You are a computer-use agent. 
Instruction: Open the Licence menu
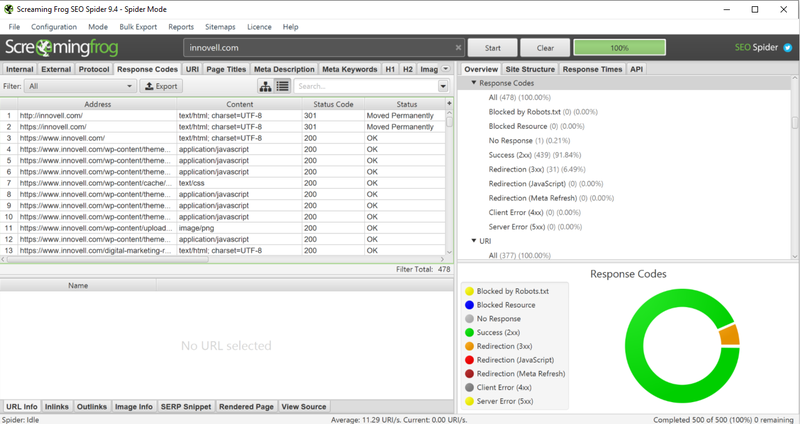[x=259, y=27]
